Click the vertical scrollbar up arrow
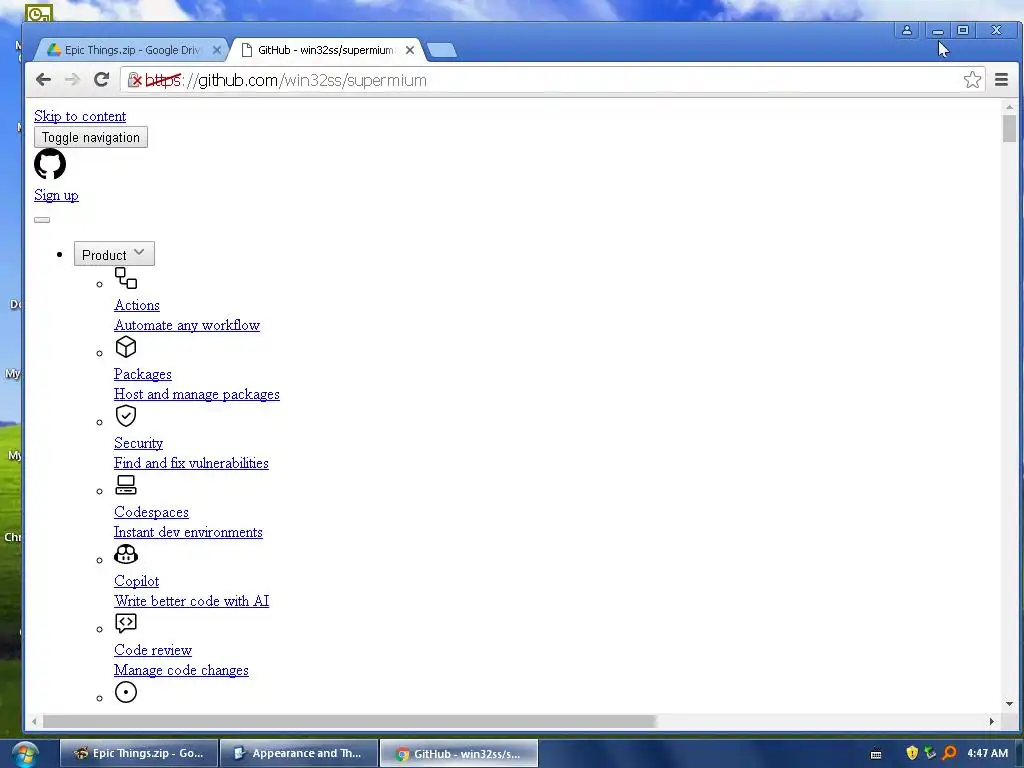Viewport: 1024px width, 768px height. (1010, 106)
